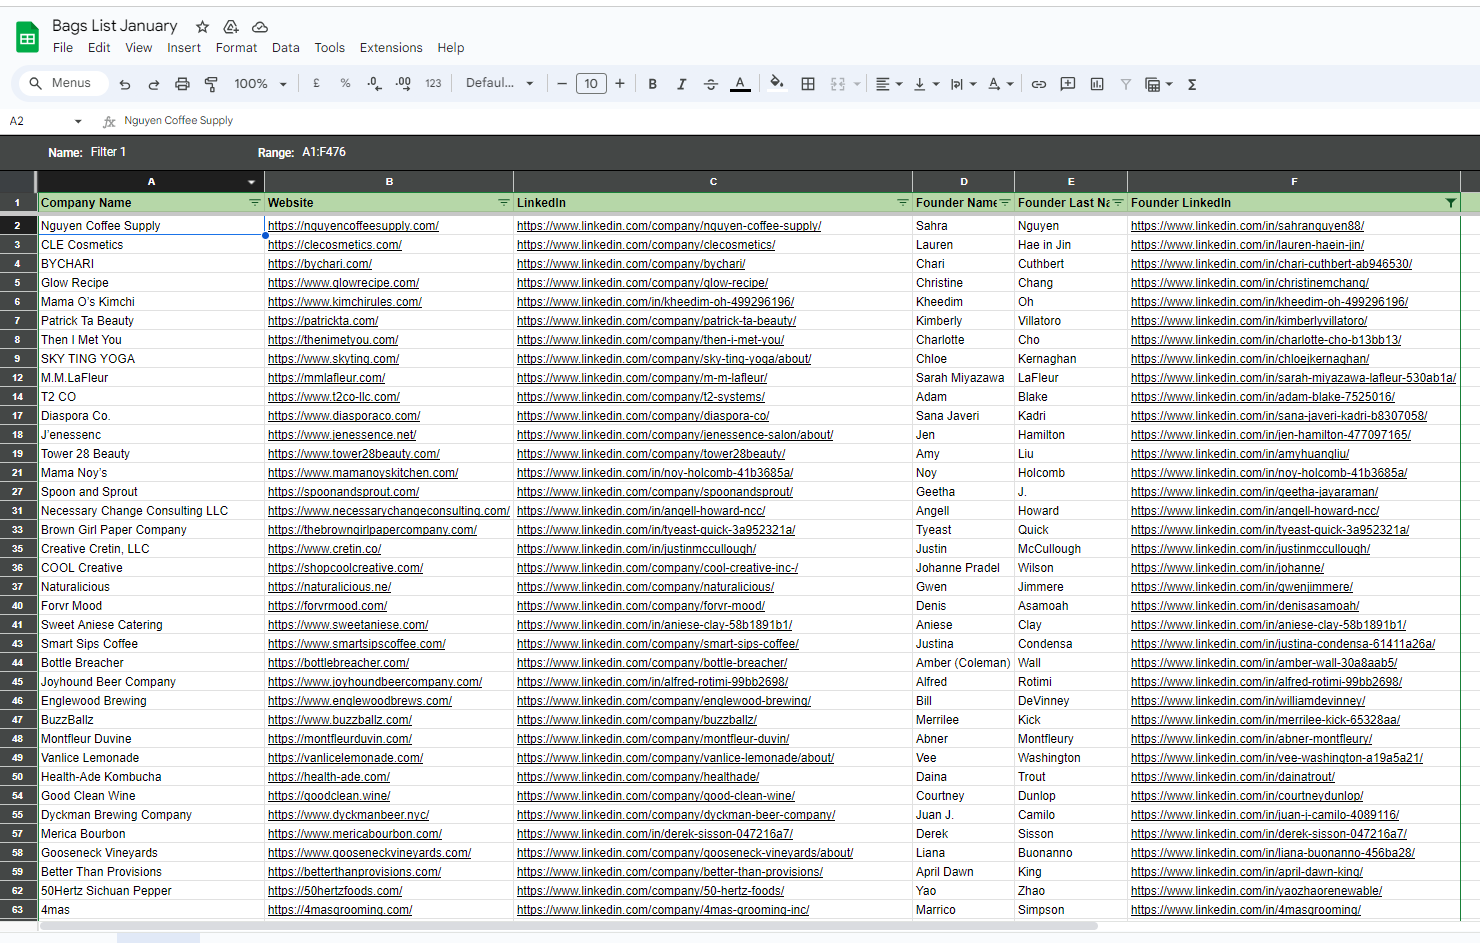Increase decimal places

coord(403,84)
